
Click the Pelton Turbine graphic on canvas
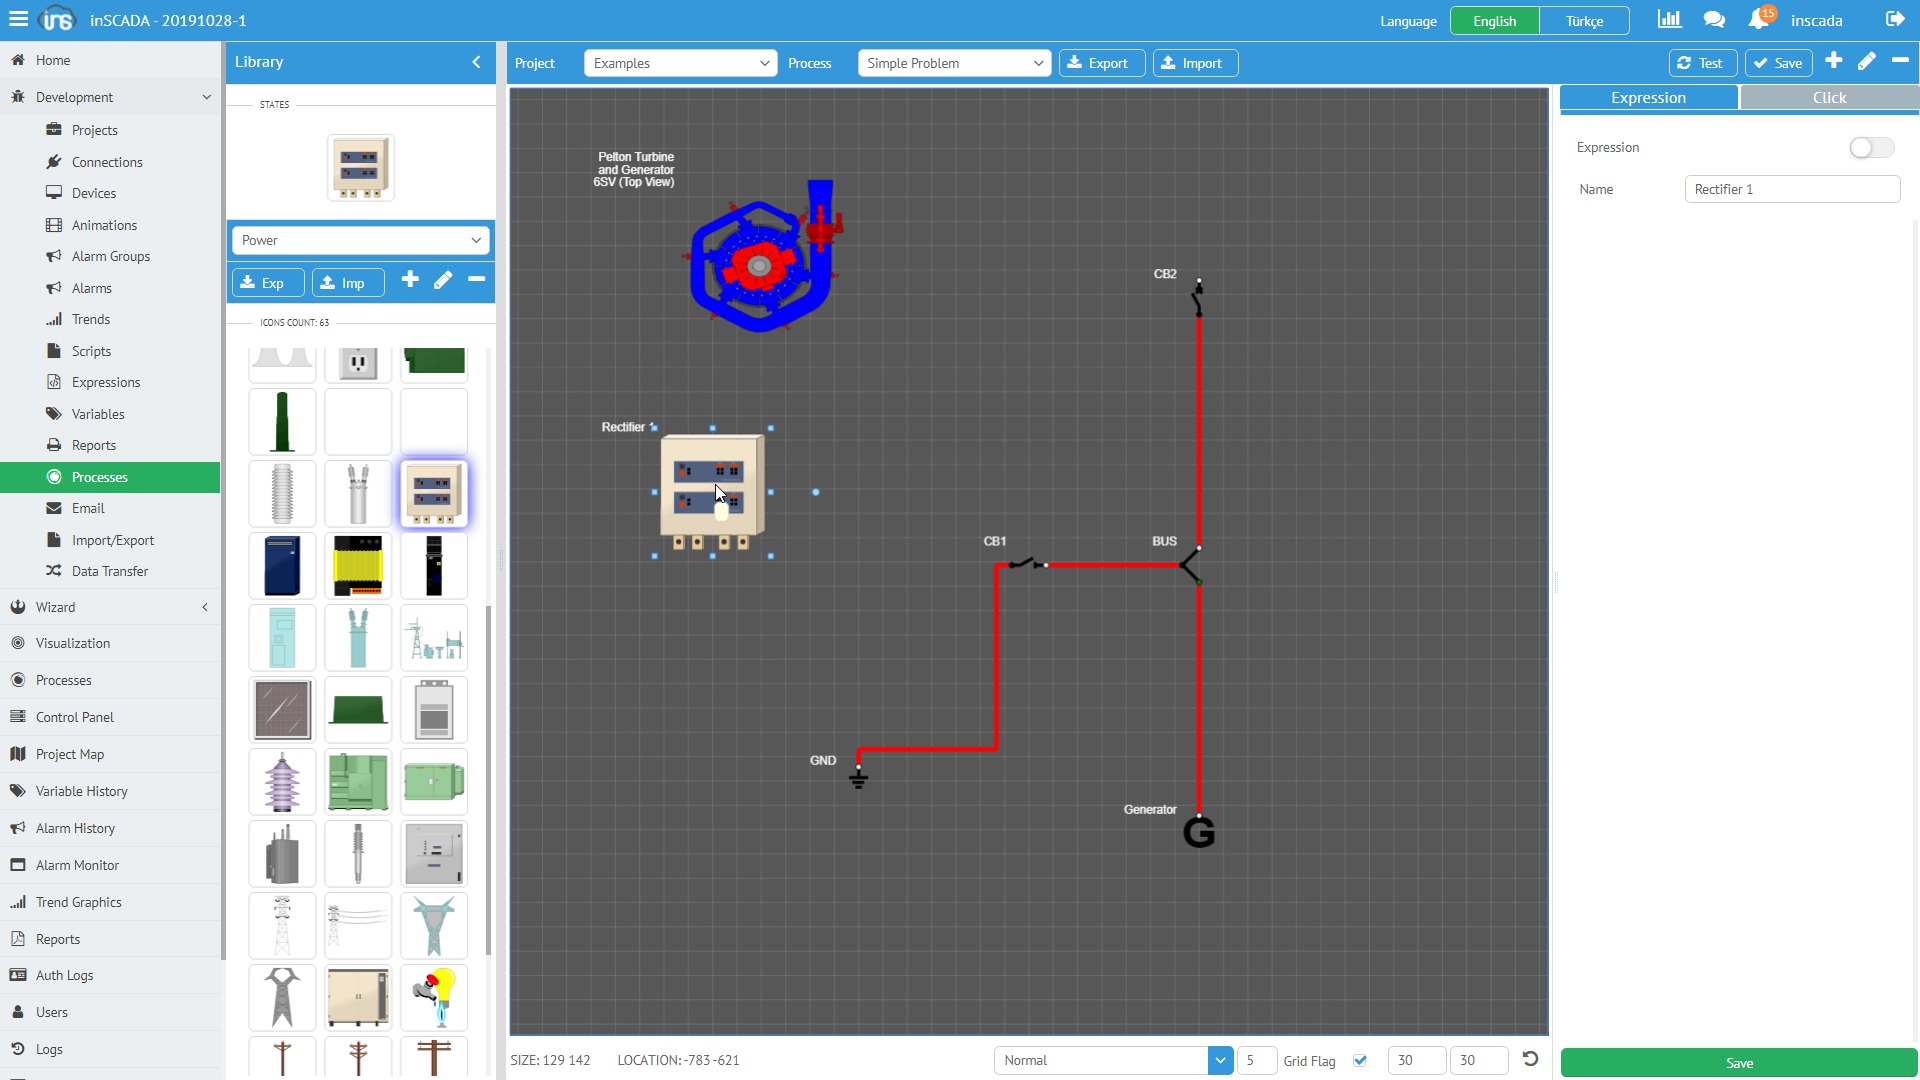tap(764, 257)
